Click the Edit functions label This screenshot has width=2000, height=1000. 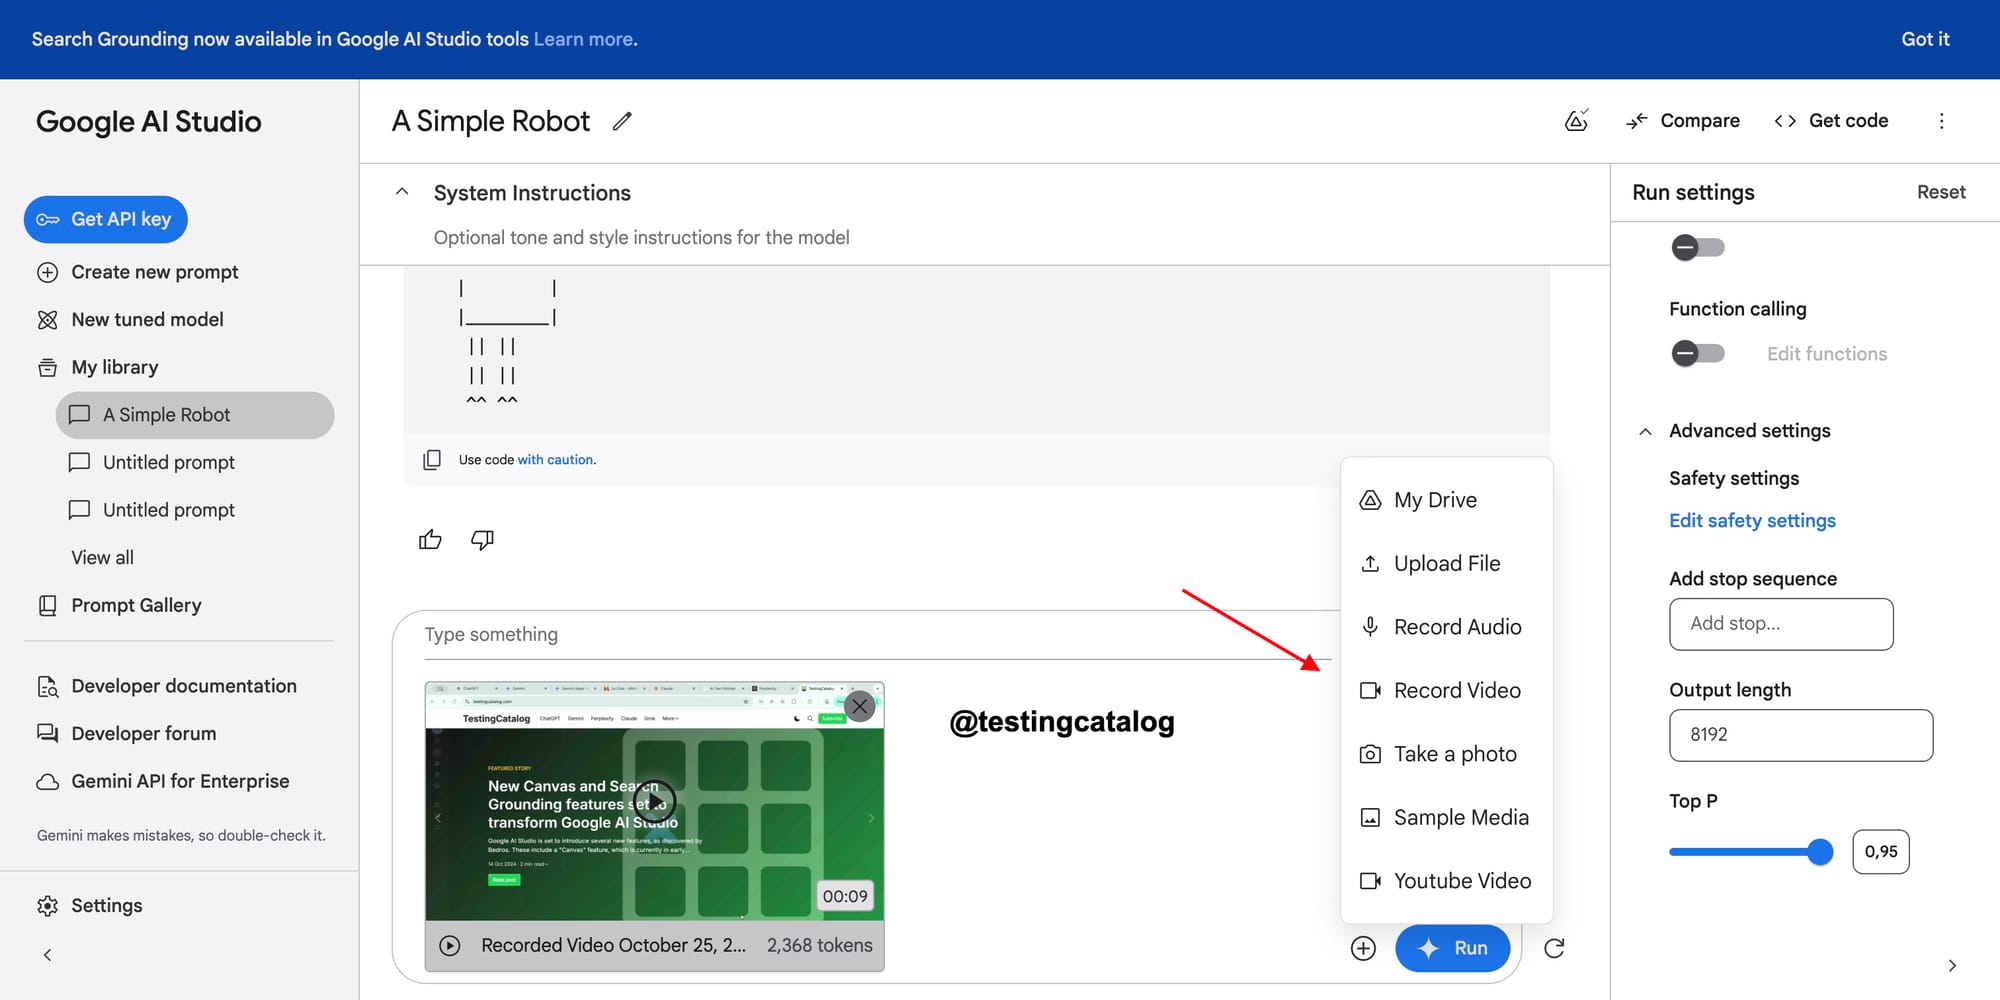(1827, 354)
